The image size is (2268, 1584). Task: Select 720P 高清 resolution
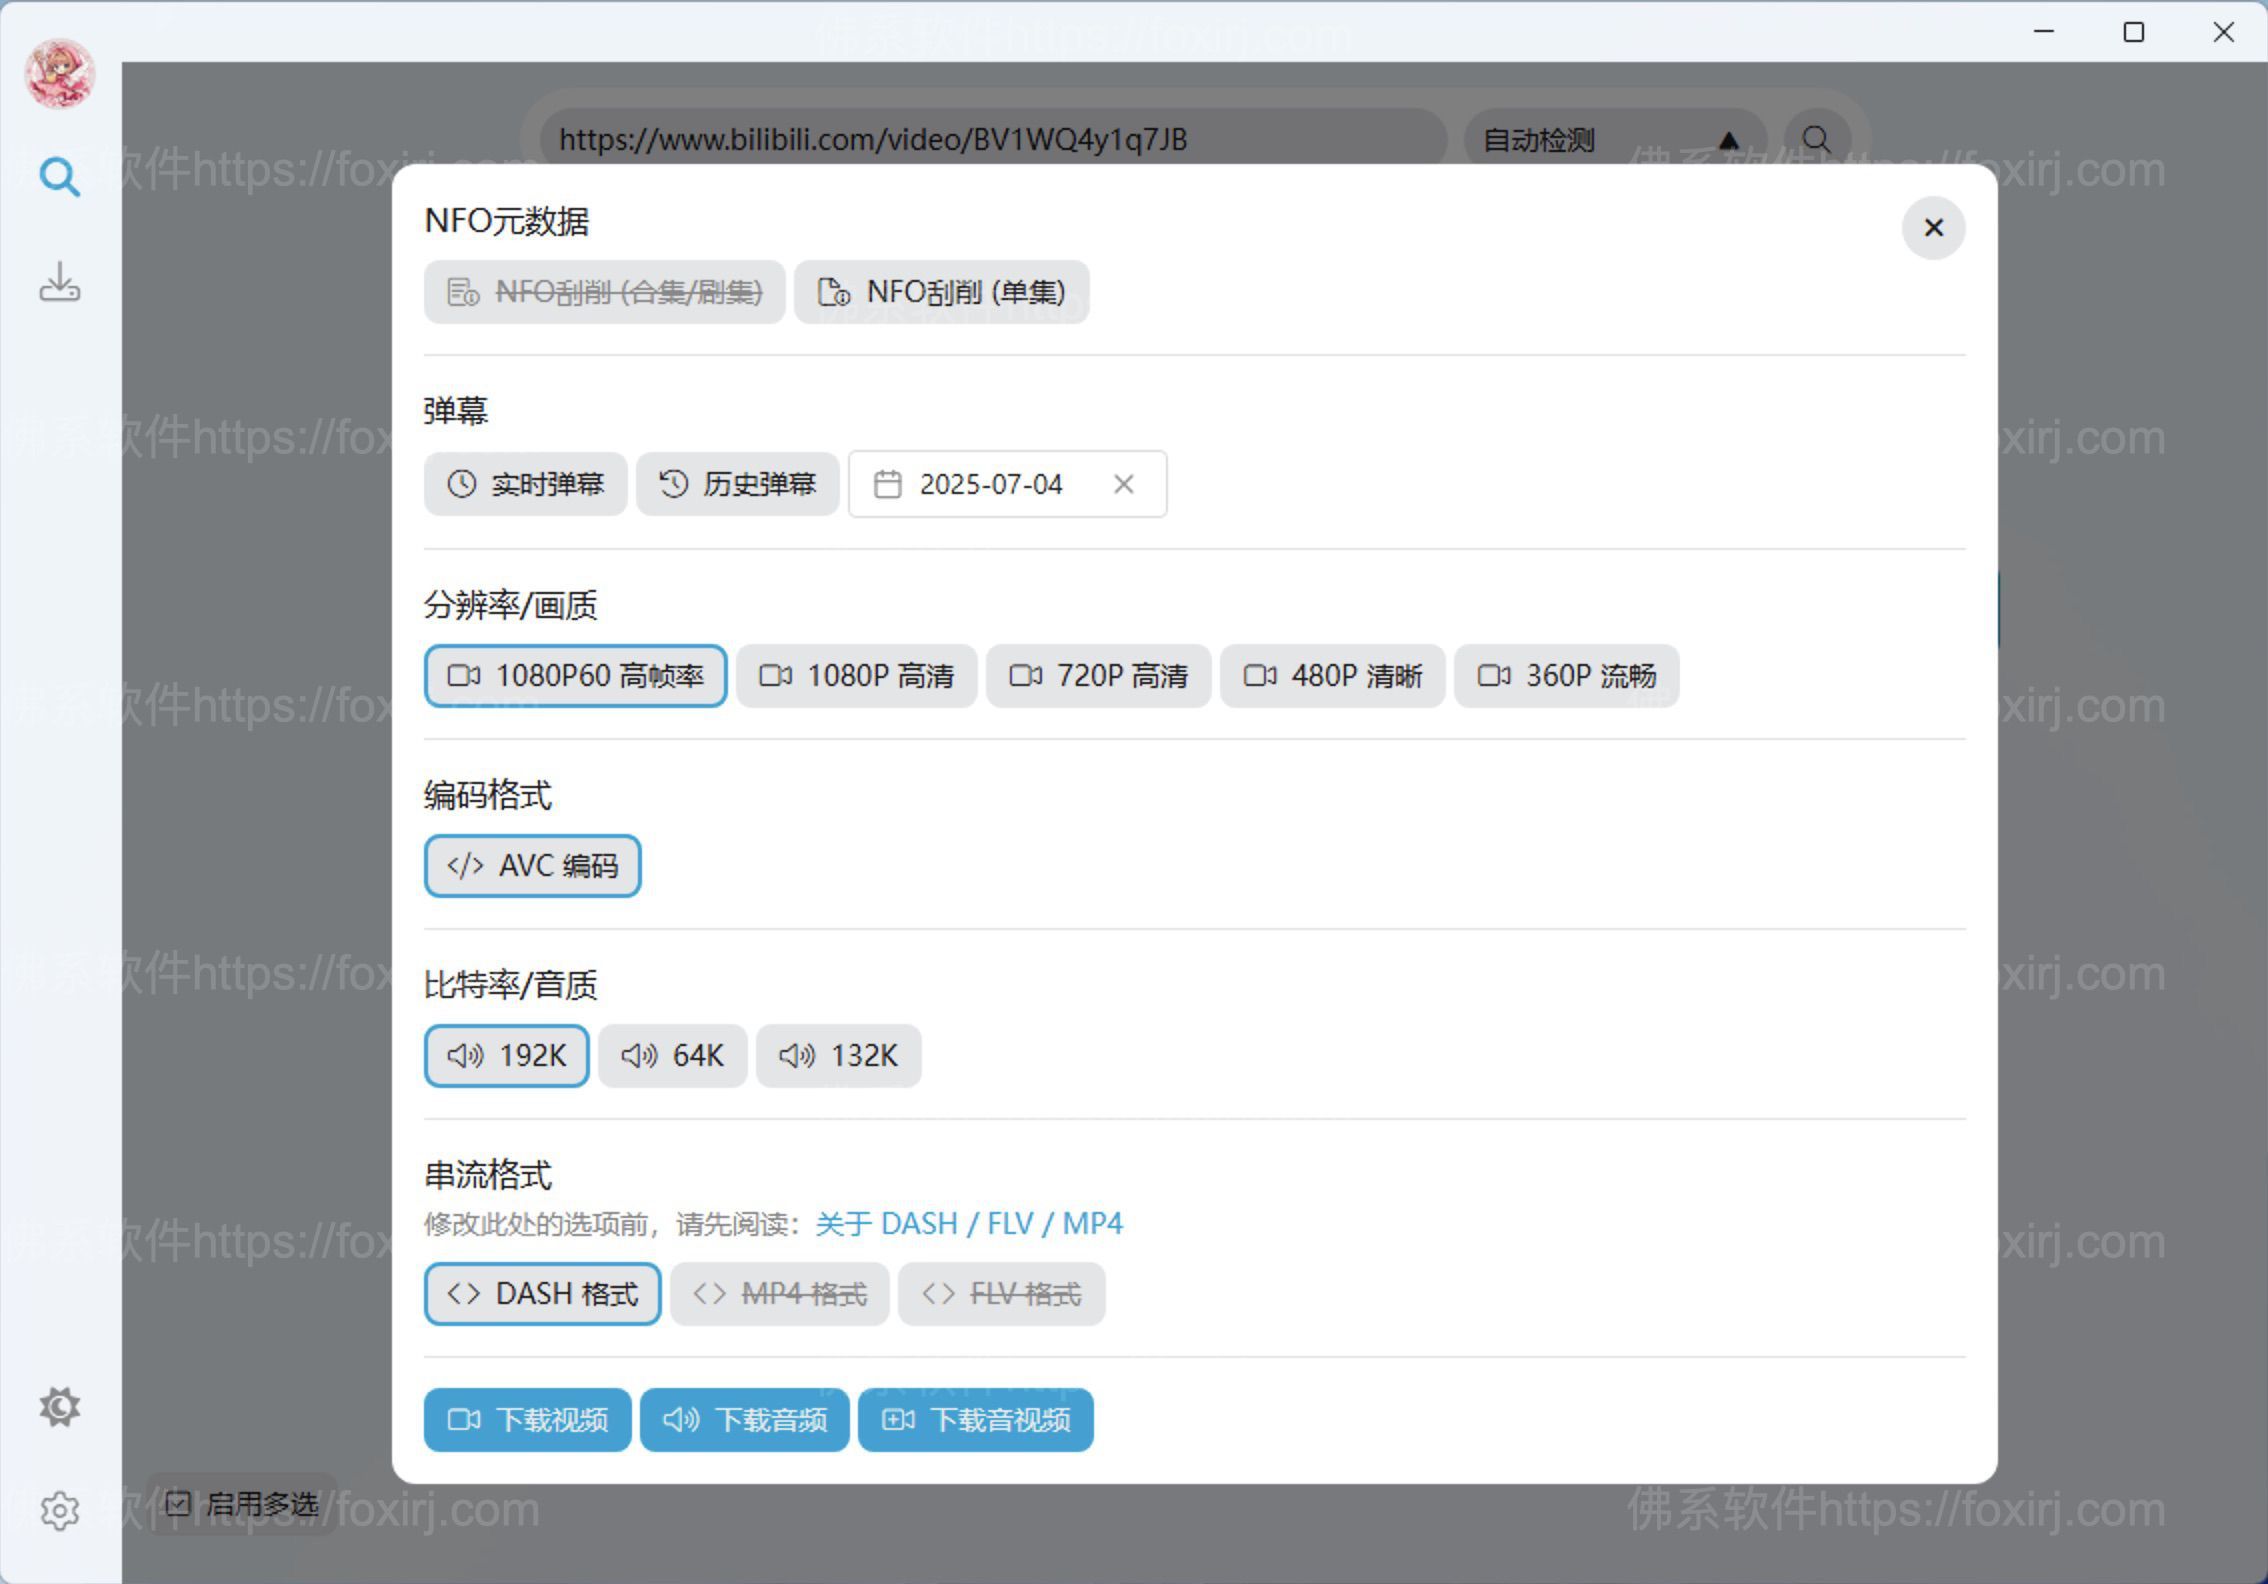click(x=1098, y=676)
